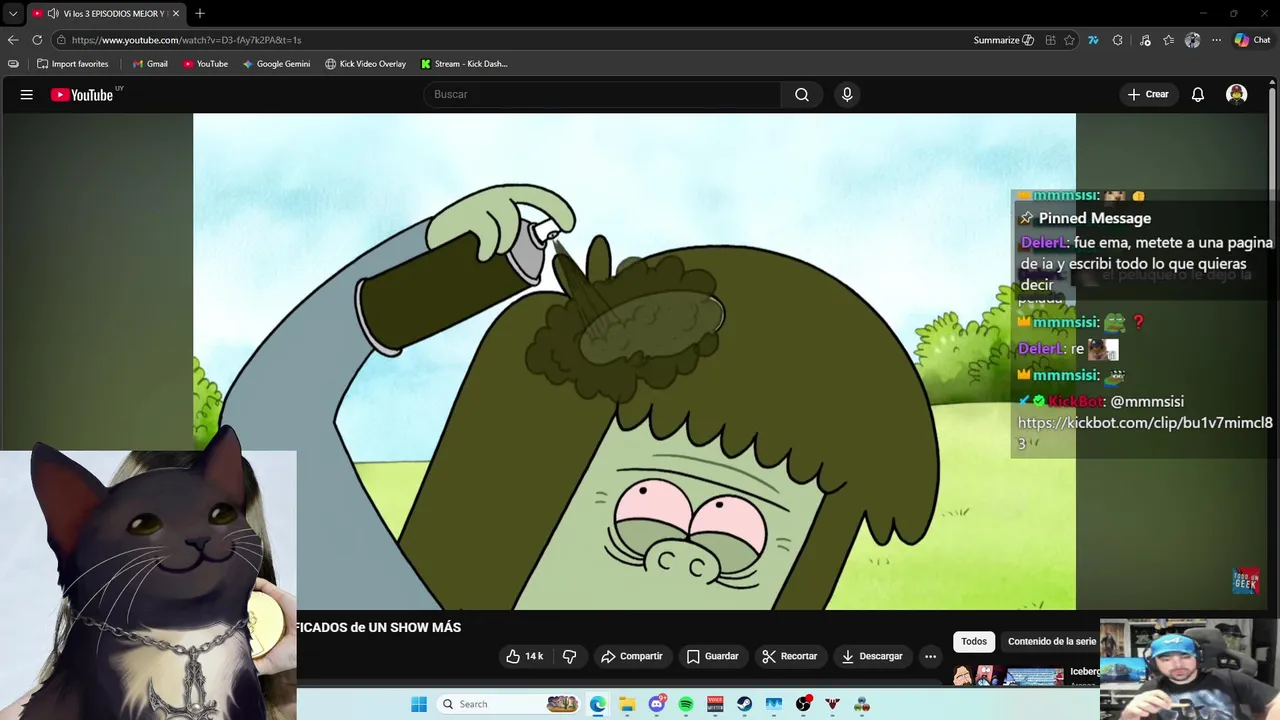This screenshot has height=720, width=1280.
Task: Open OBS Studio from taskbar
Action: [803, 704]
